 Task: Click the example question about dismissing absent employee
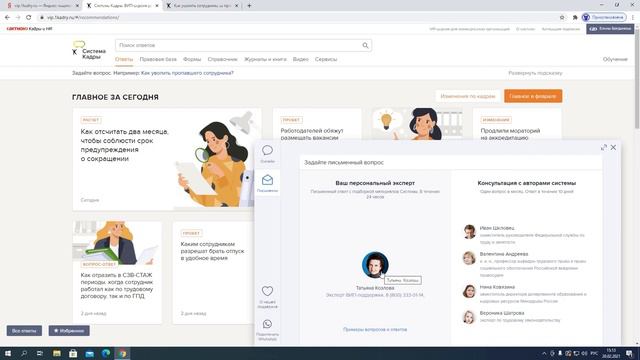coord(187,73)
